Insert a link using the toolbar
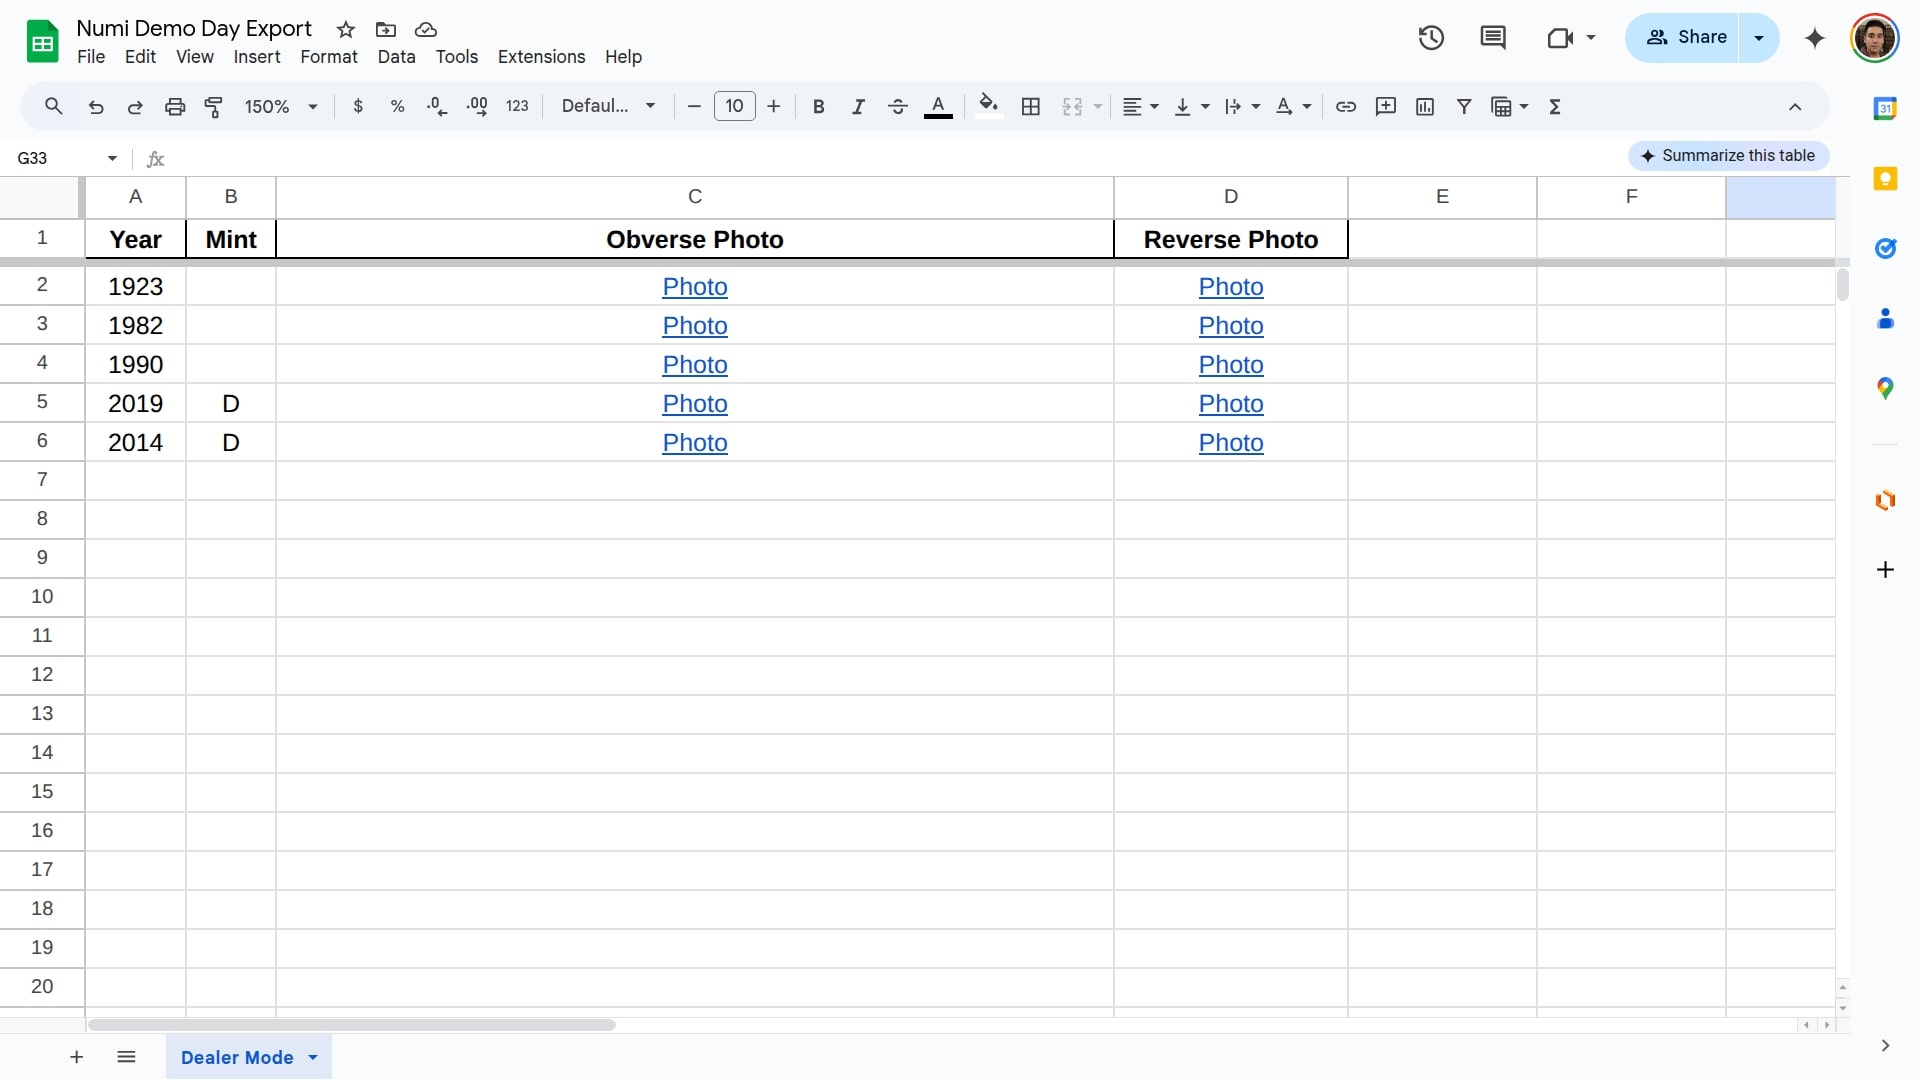The image size is (1920, 1080). pos(1346,107)
